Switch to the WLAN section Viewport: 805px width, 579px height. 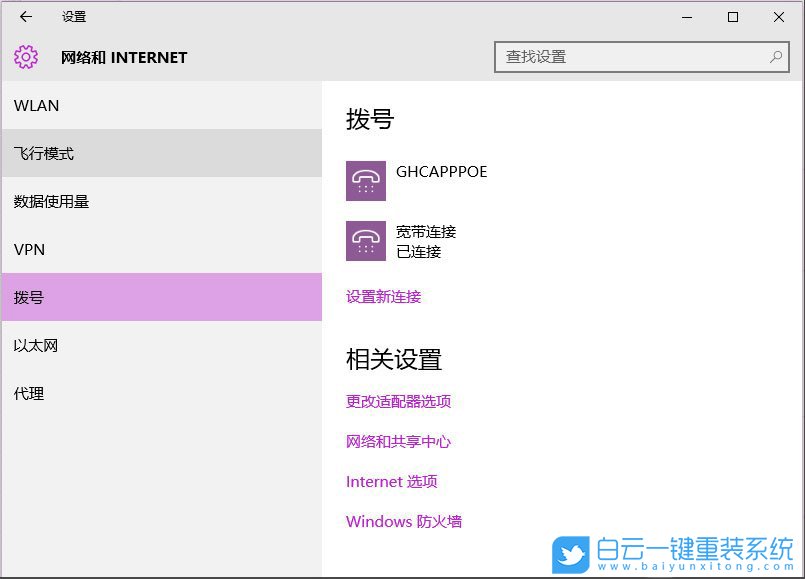tap(37, 105)
